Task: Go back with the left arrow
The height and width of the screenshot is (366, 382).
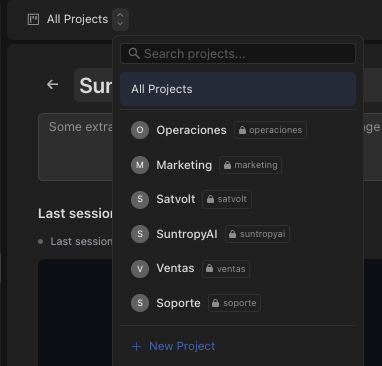Action: 52,84
